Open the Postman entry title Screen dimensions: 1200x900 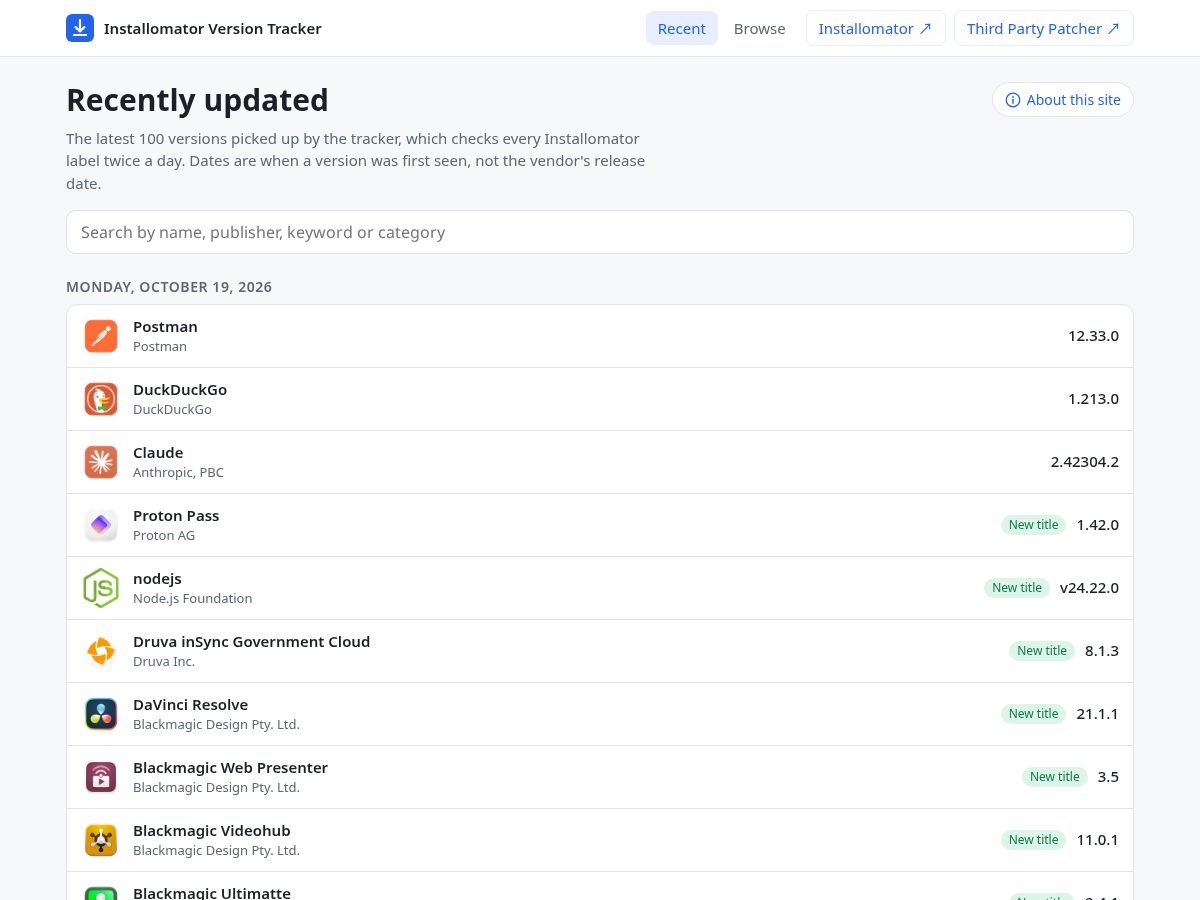pos(165,327)
